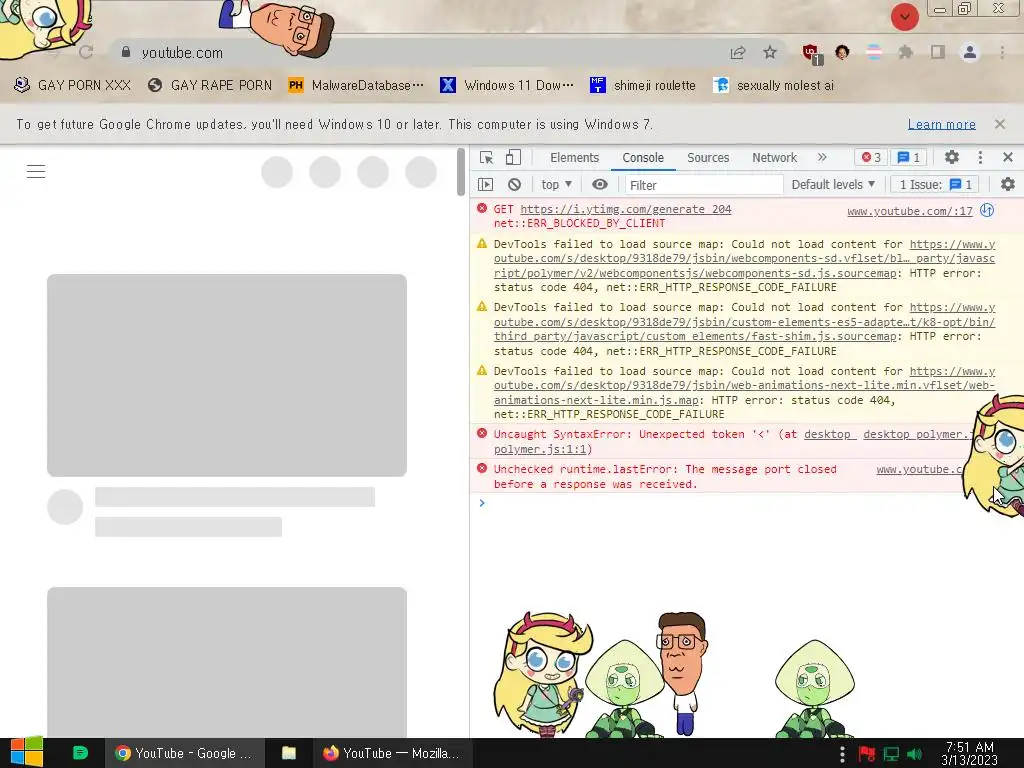Open 'shimeji roulette' bookmark
1024x768 pixels.
tap(643, 85)
